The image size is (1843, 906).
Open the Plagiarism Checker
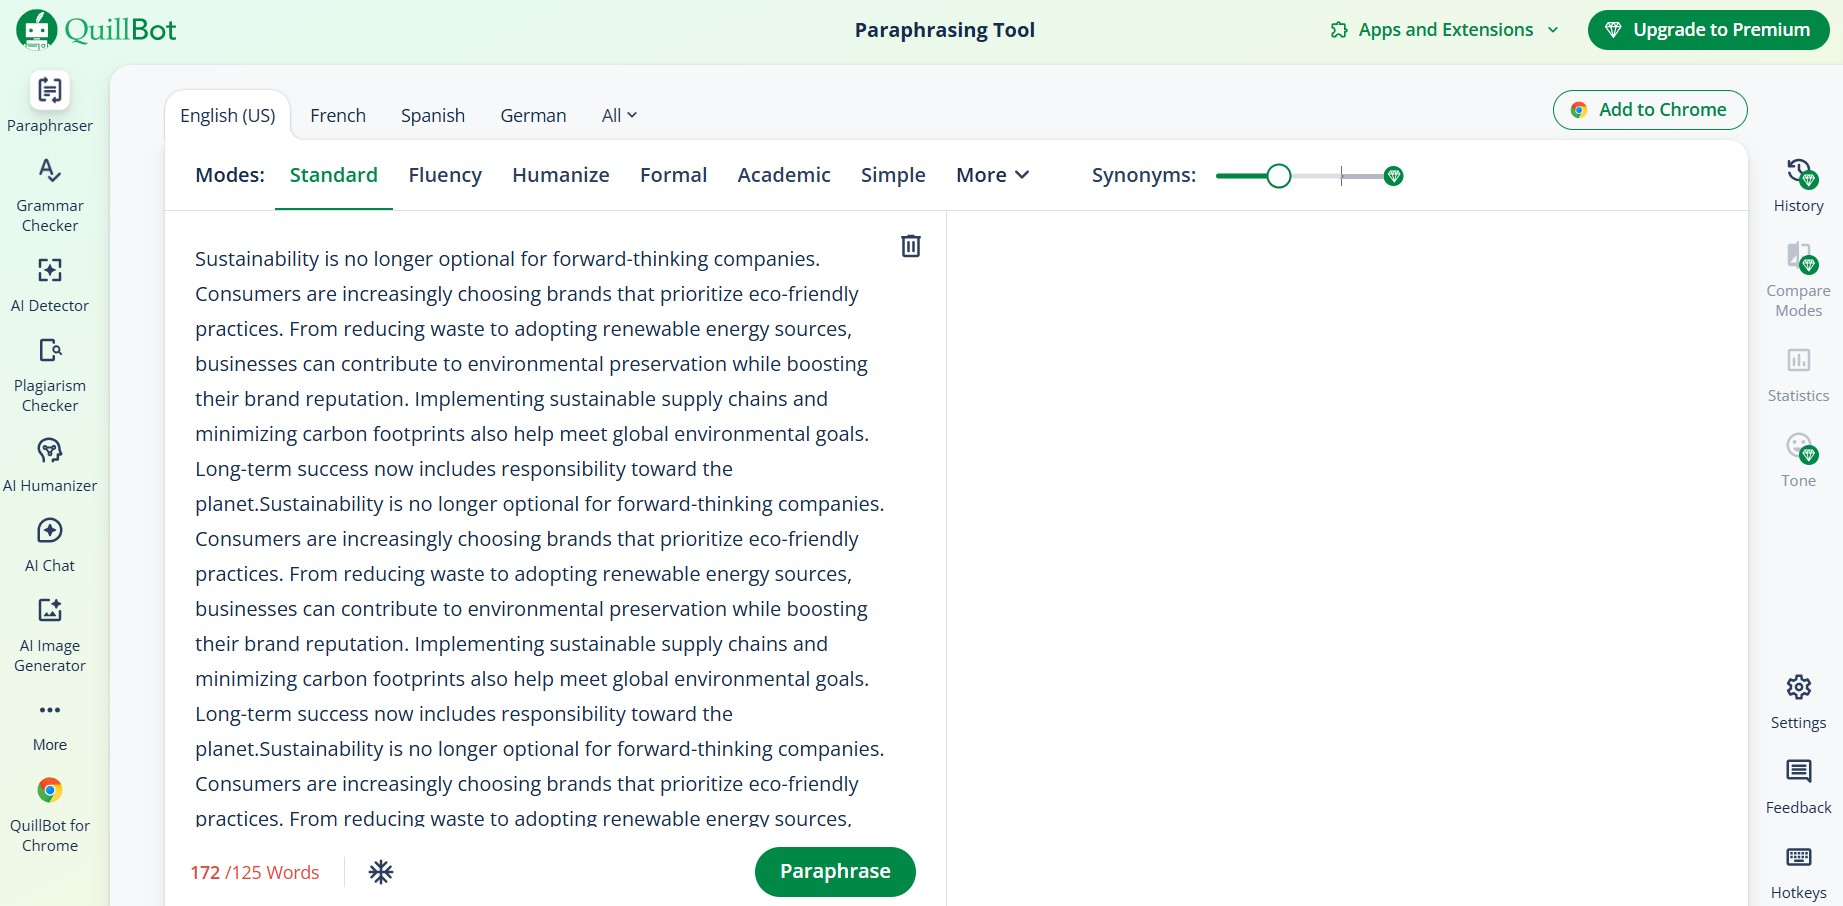(49, 370)
